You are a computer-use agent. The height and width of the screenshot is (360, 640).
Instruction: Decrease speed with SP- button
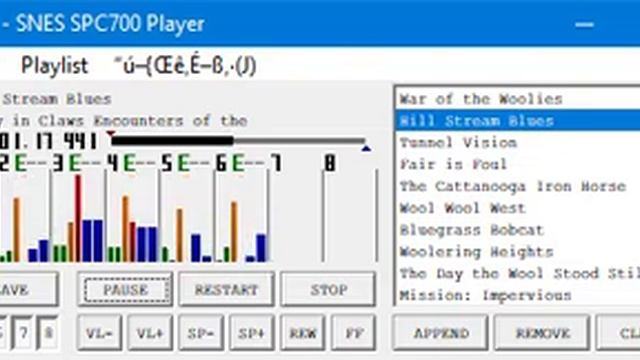(x=201, y=333)
